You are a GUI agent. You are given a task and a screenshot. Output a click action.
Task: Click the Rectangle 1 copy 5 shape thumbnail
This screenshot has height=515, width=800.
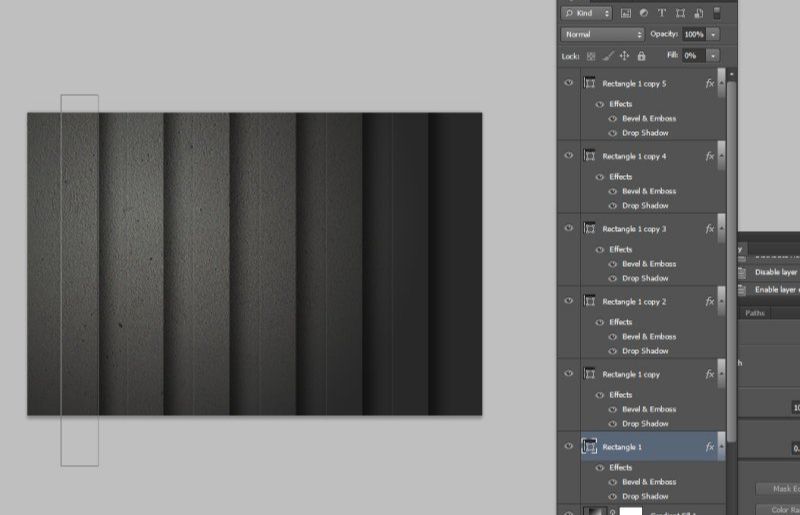pos(590,83)
